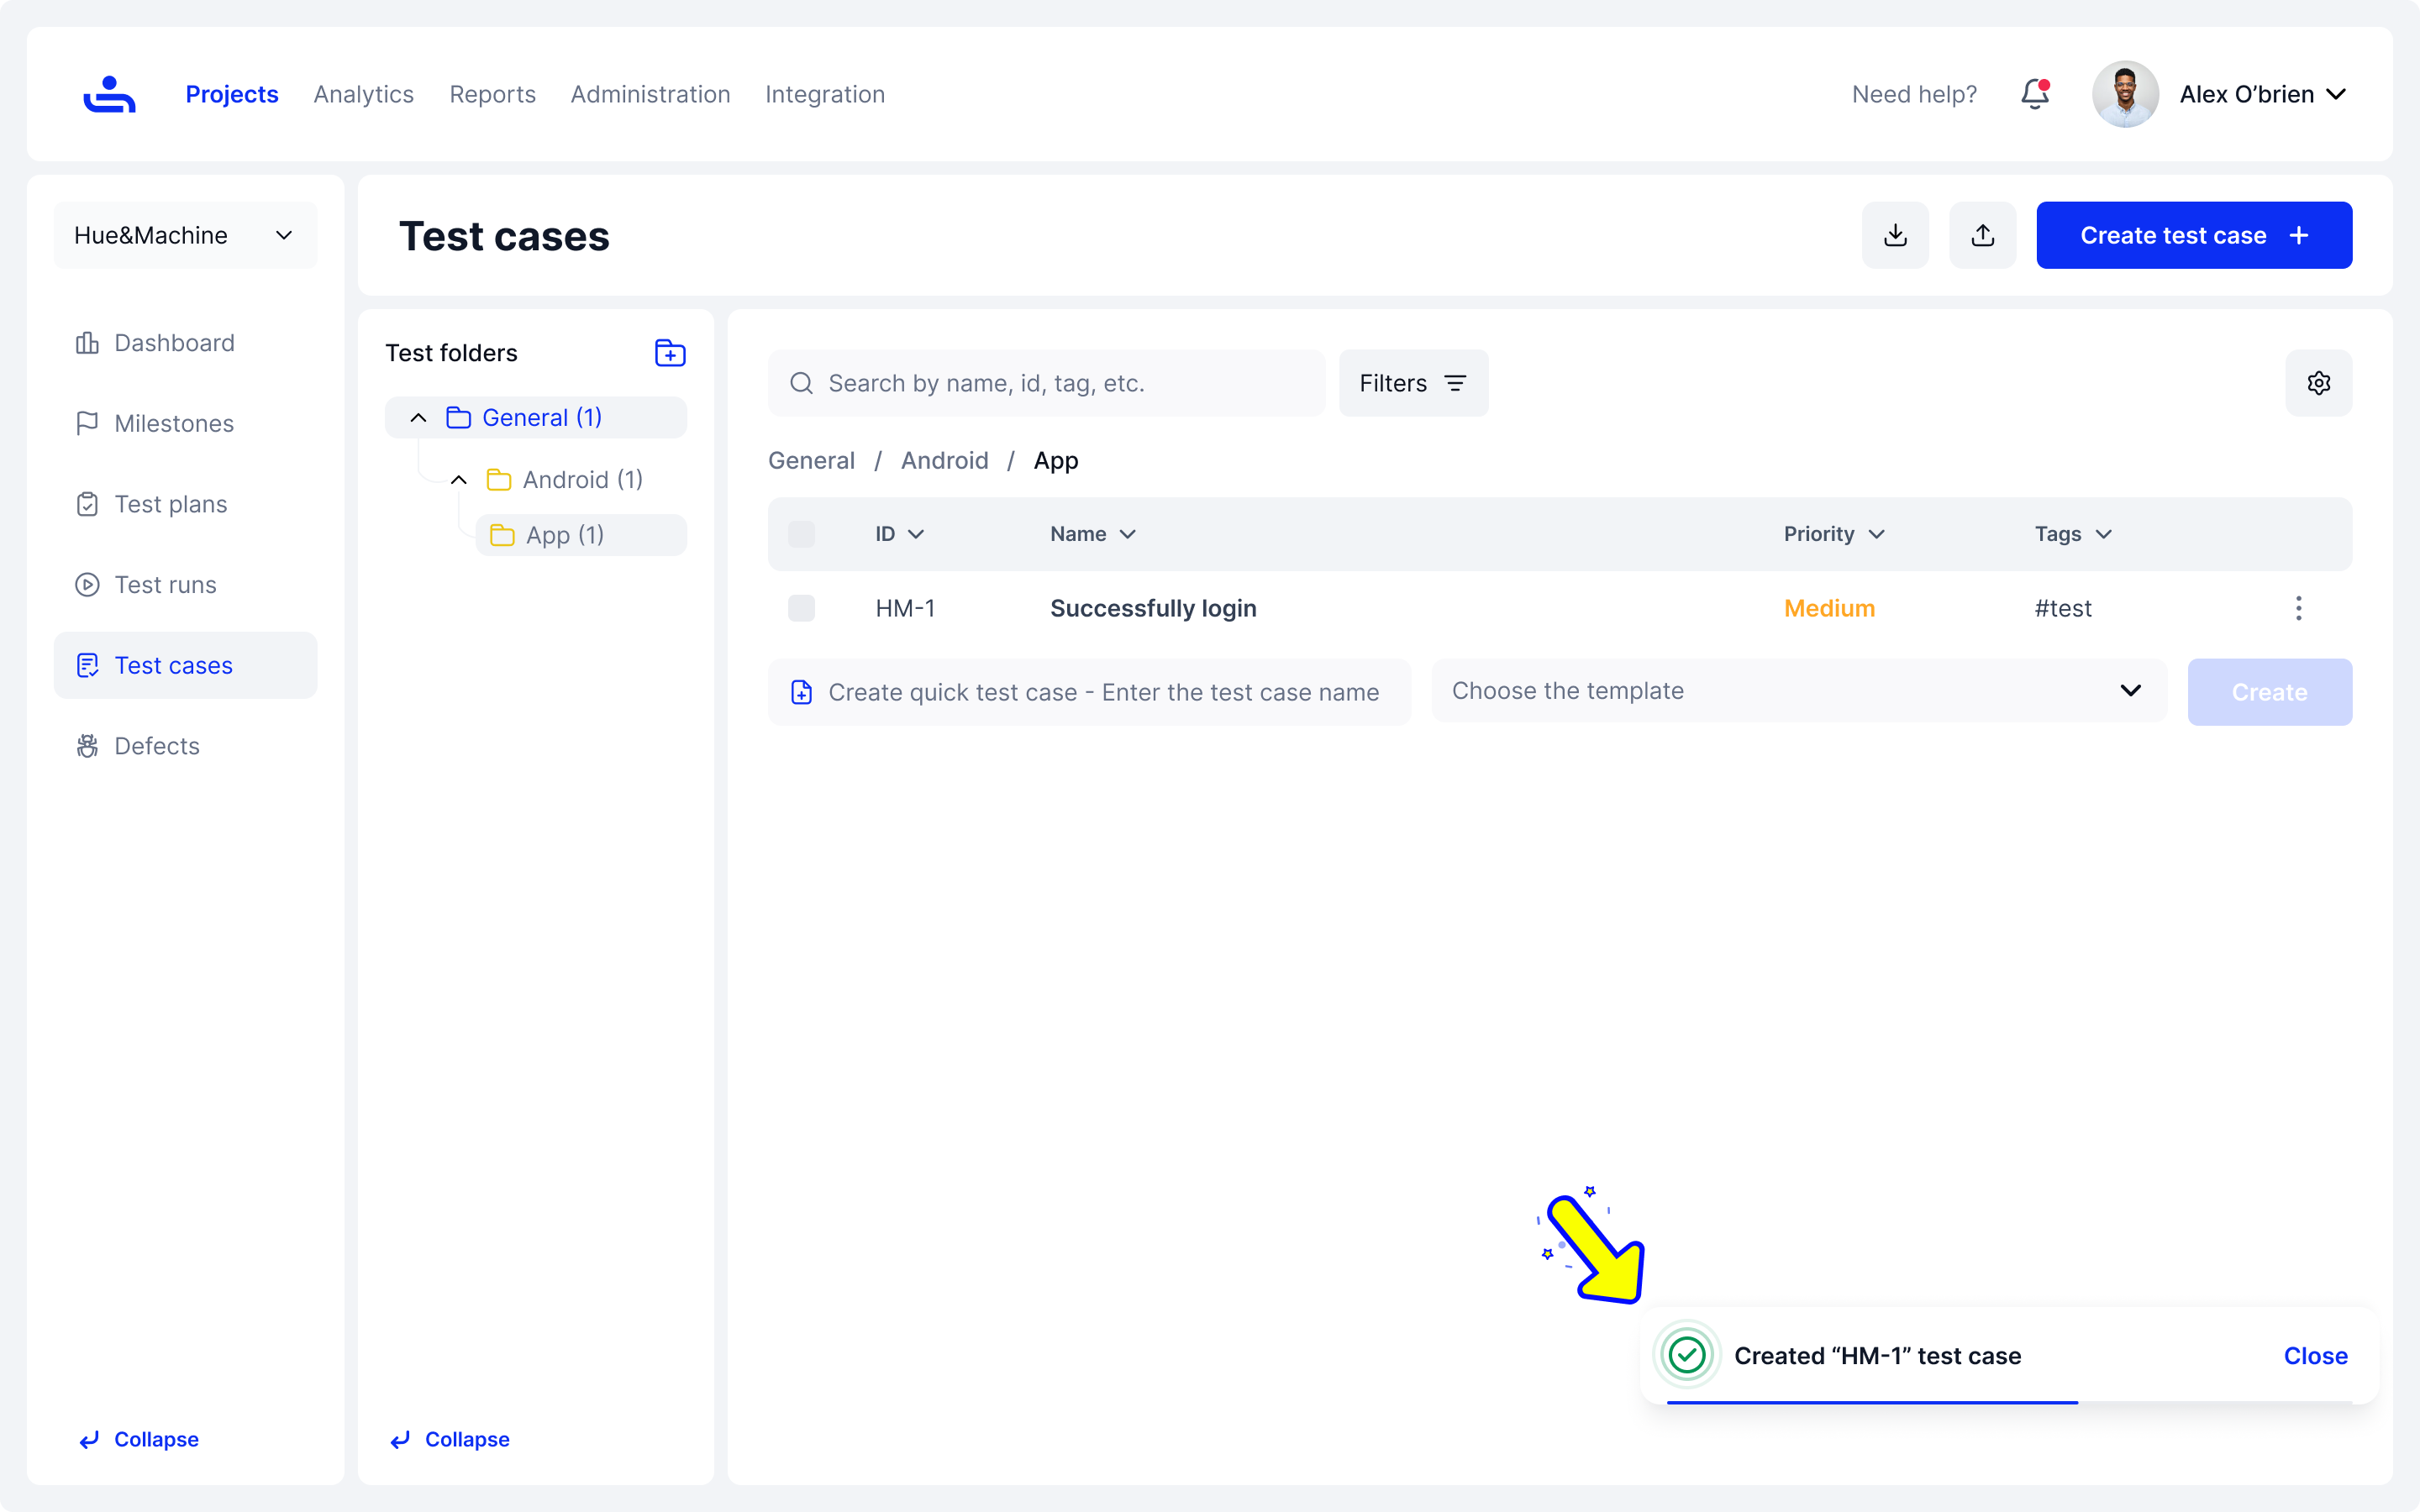The image size is (2420, 1512).
Task: Open the notifications bell
Action: 2034,94
